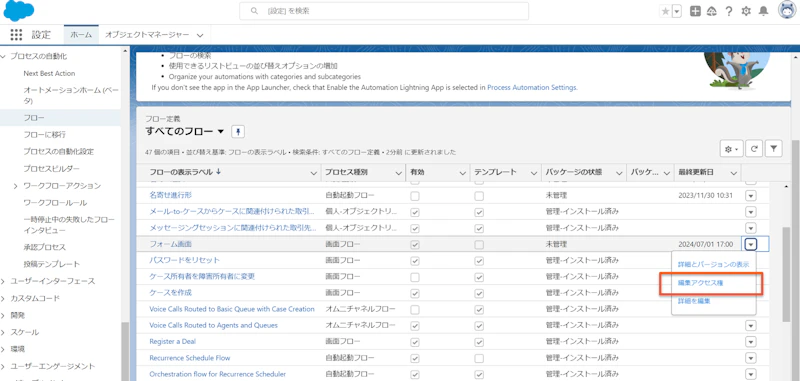Viewport: 800px width, 381px height.
Task: Open Recurrence Schedule Flow link
Action: pyautogui.click(x=190, y=358)
